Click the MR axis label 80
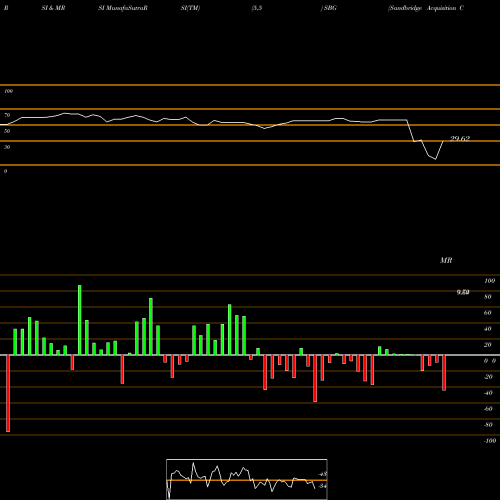Screen dimensions: 500x500 tap(488, 297)
